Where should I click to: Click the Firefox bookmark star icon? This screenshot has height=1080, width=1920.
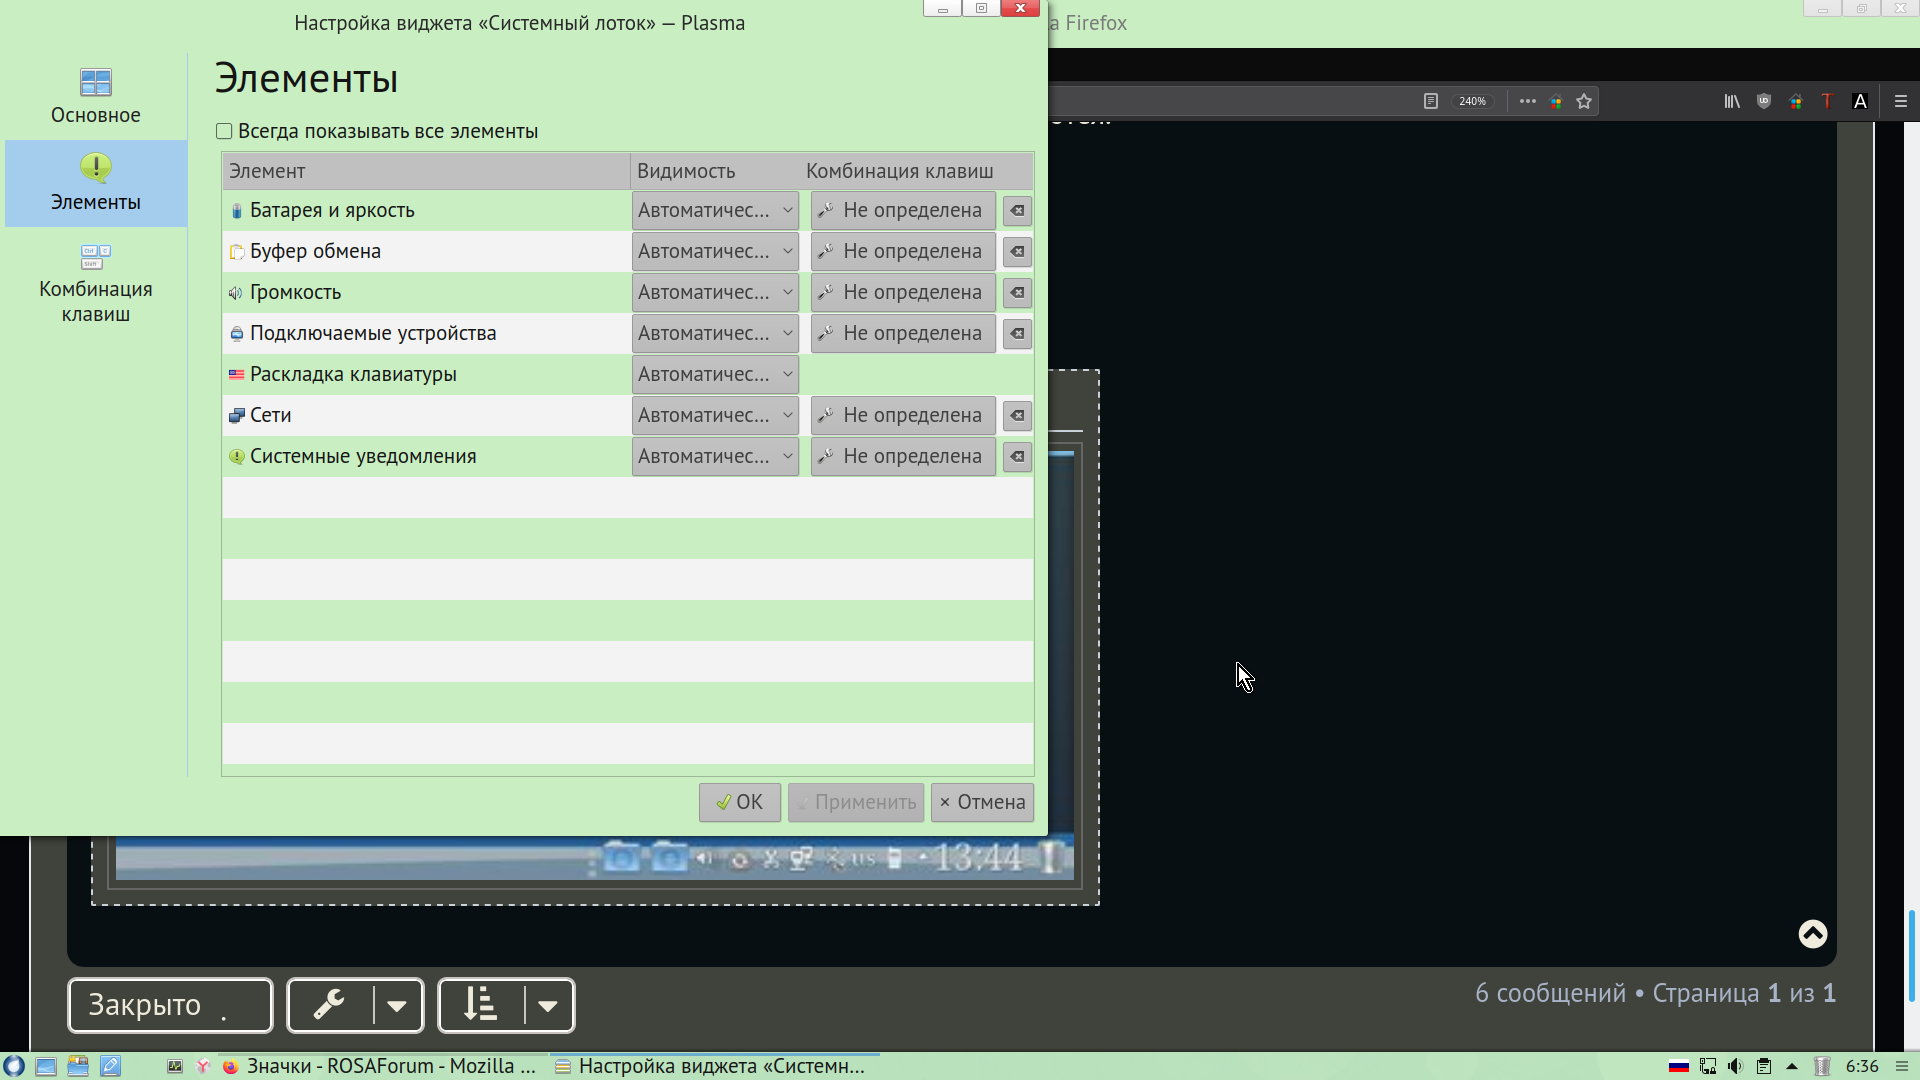(x=1584, y=101)
